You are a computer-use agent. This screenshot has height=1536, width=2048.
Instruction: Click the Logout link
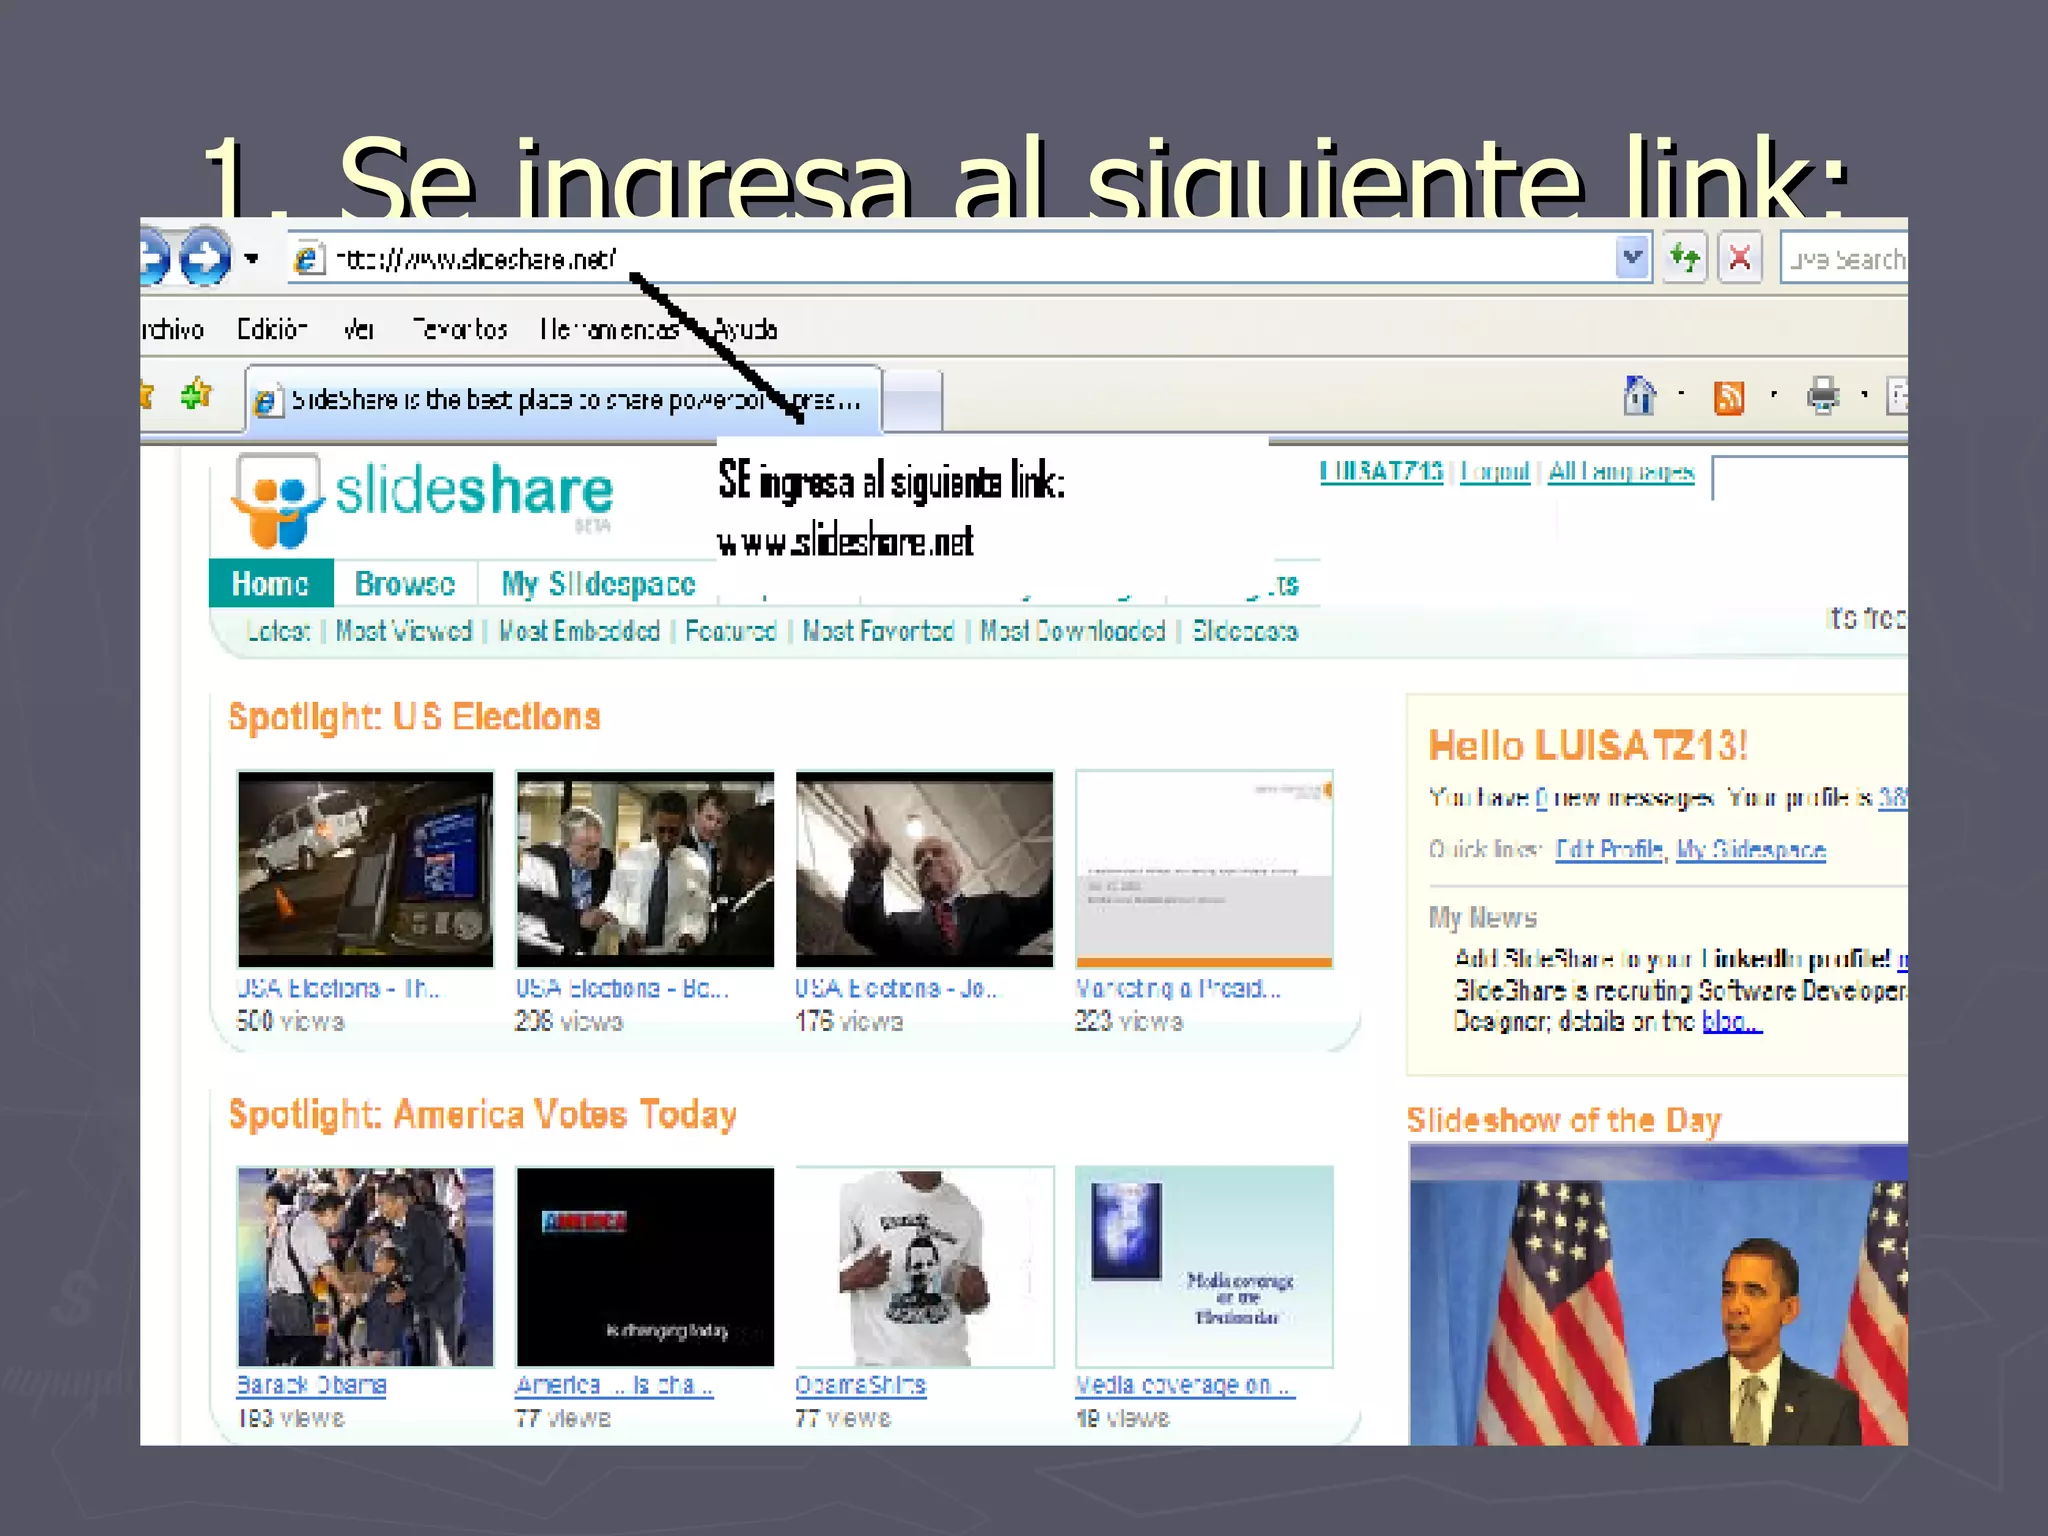click(1495, 471)
